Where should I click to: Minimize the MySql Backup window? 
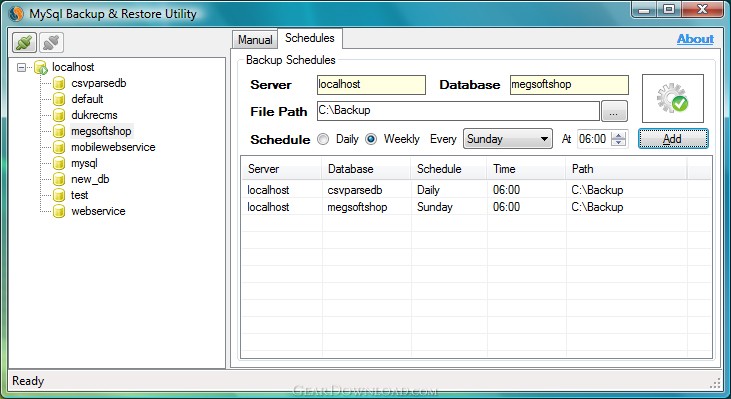click(645, 9)
